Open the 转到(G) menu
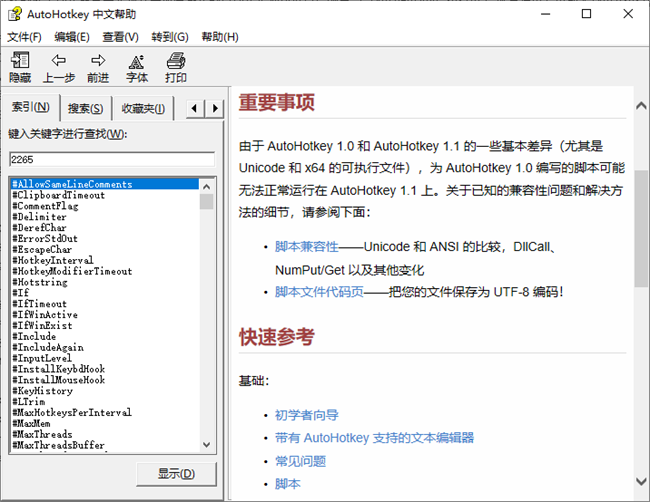This screenshot has height=502, width=650. [x=170, y=37]
